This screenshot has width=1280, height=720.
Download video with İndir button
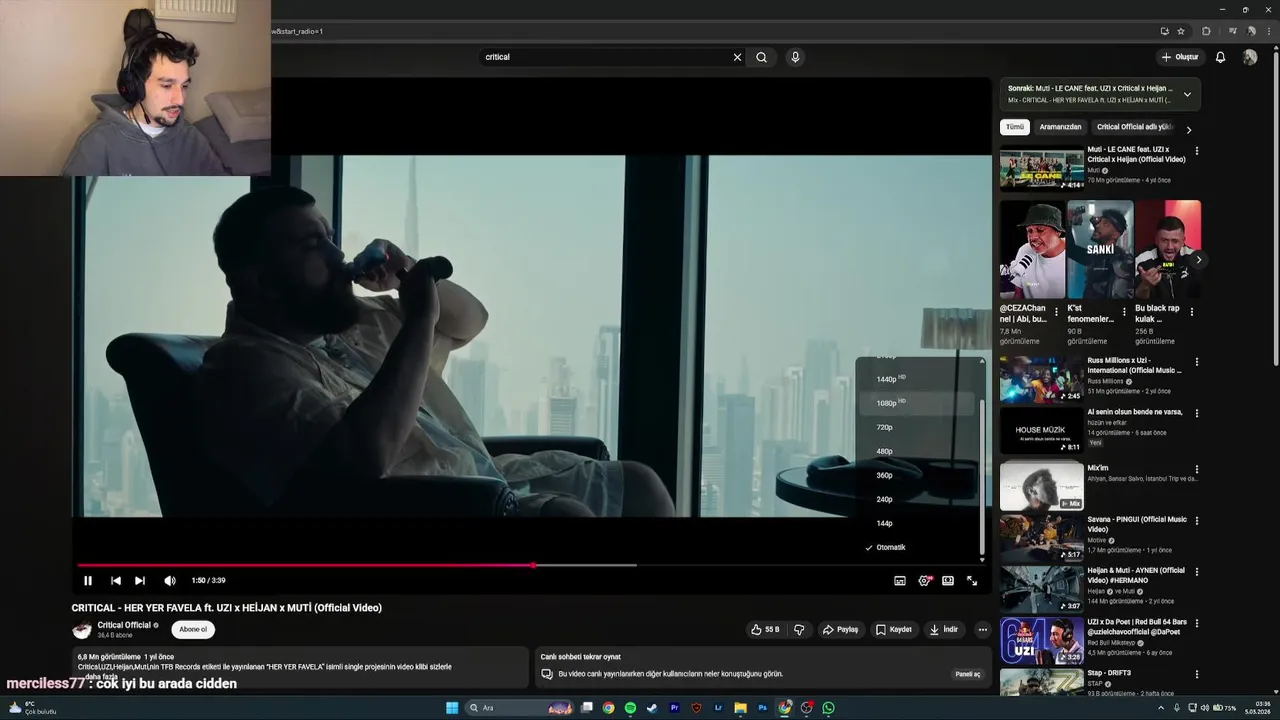(944, 630)
